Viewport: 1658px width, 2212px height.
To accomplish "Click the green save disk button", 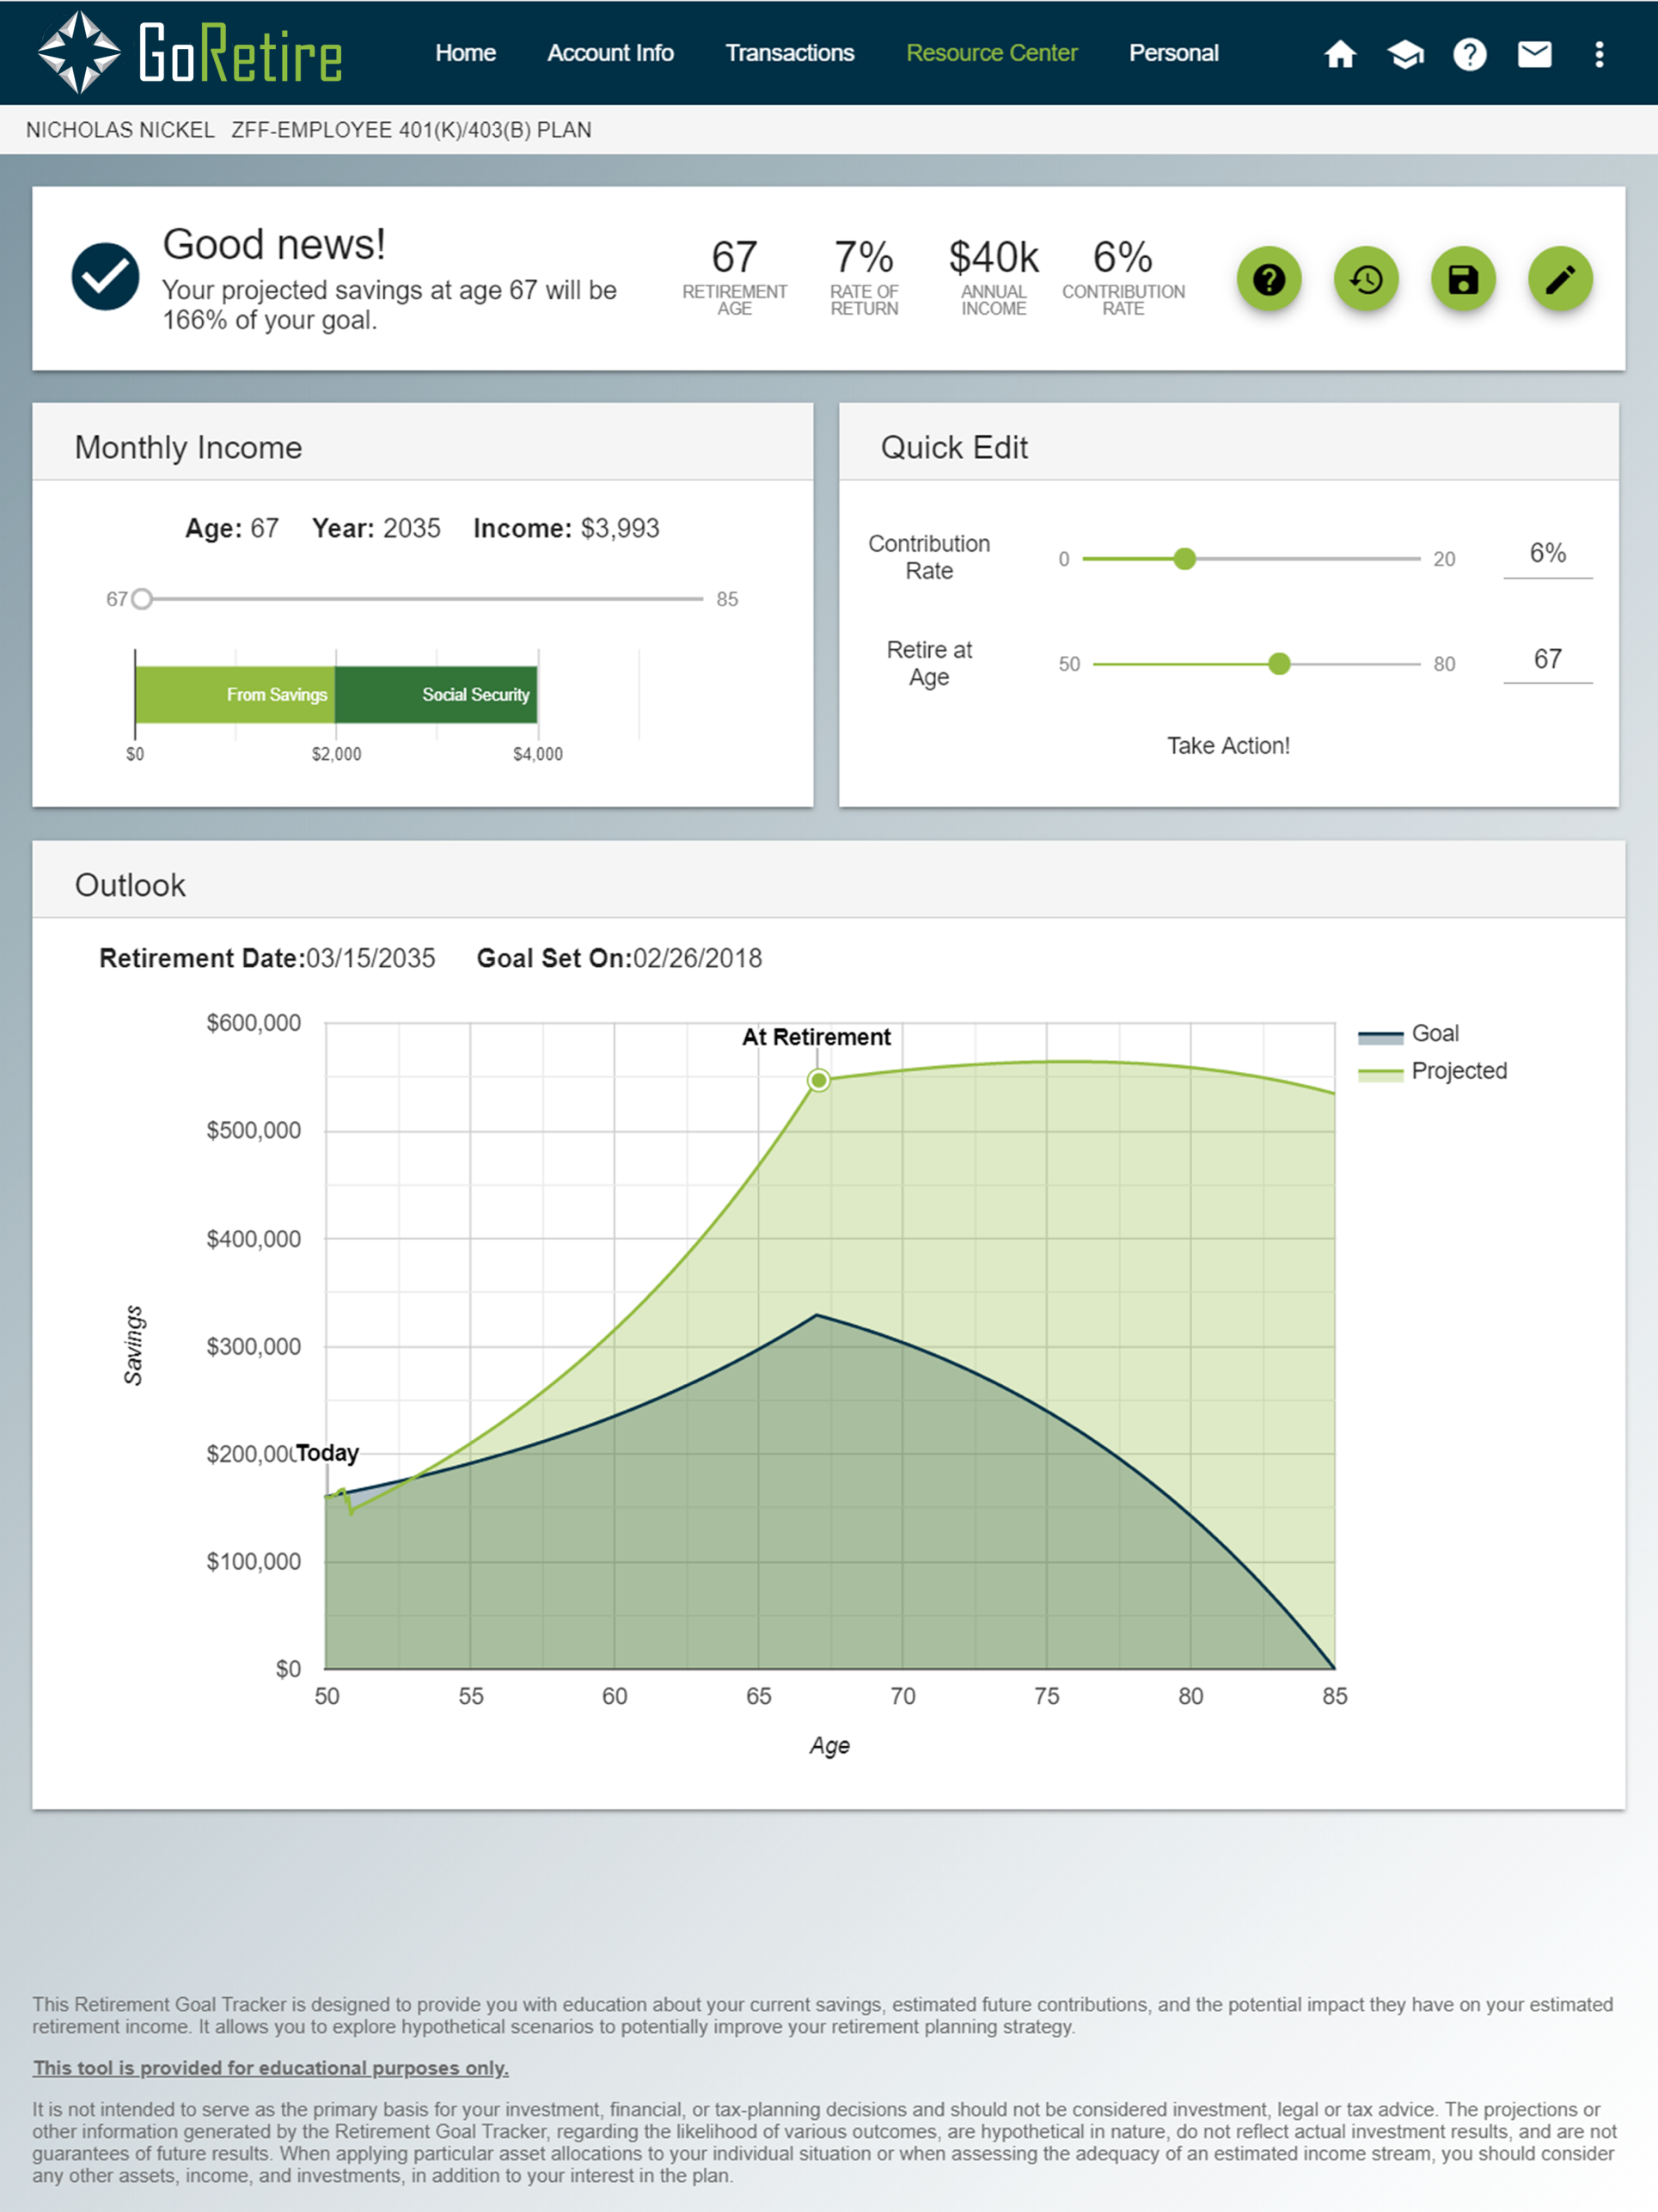I will (x=1463, y=279).
